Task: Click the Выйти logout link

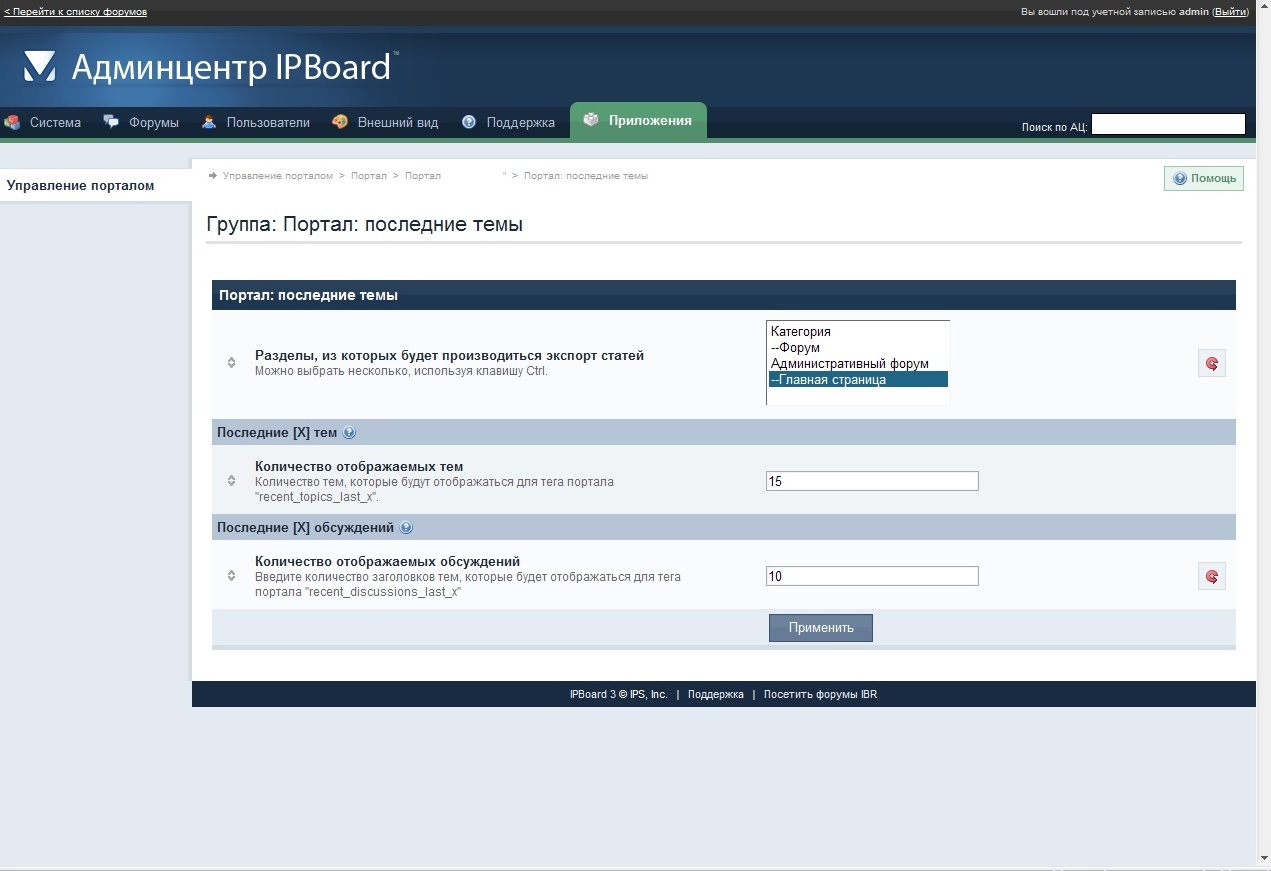Action: [1229, 12]
